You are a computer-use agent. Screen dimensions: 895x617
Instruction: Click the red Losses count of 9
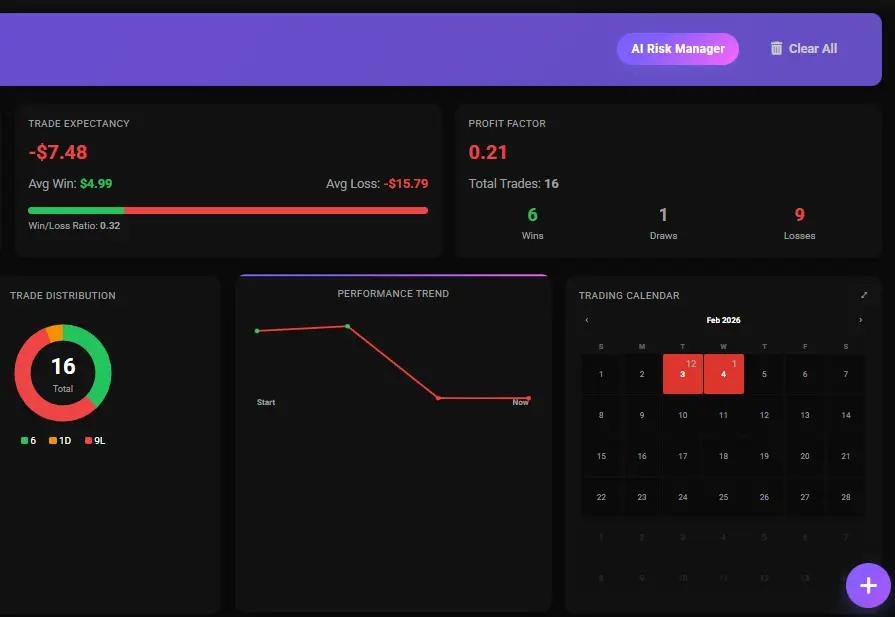pyautogui.click(x=799, y=213)
